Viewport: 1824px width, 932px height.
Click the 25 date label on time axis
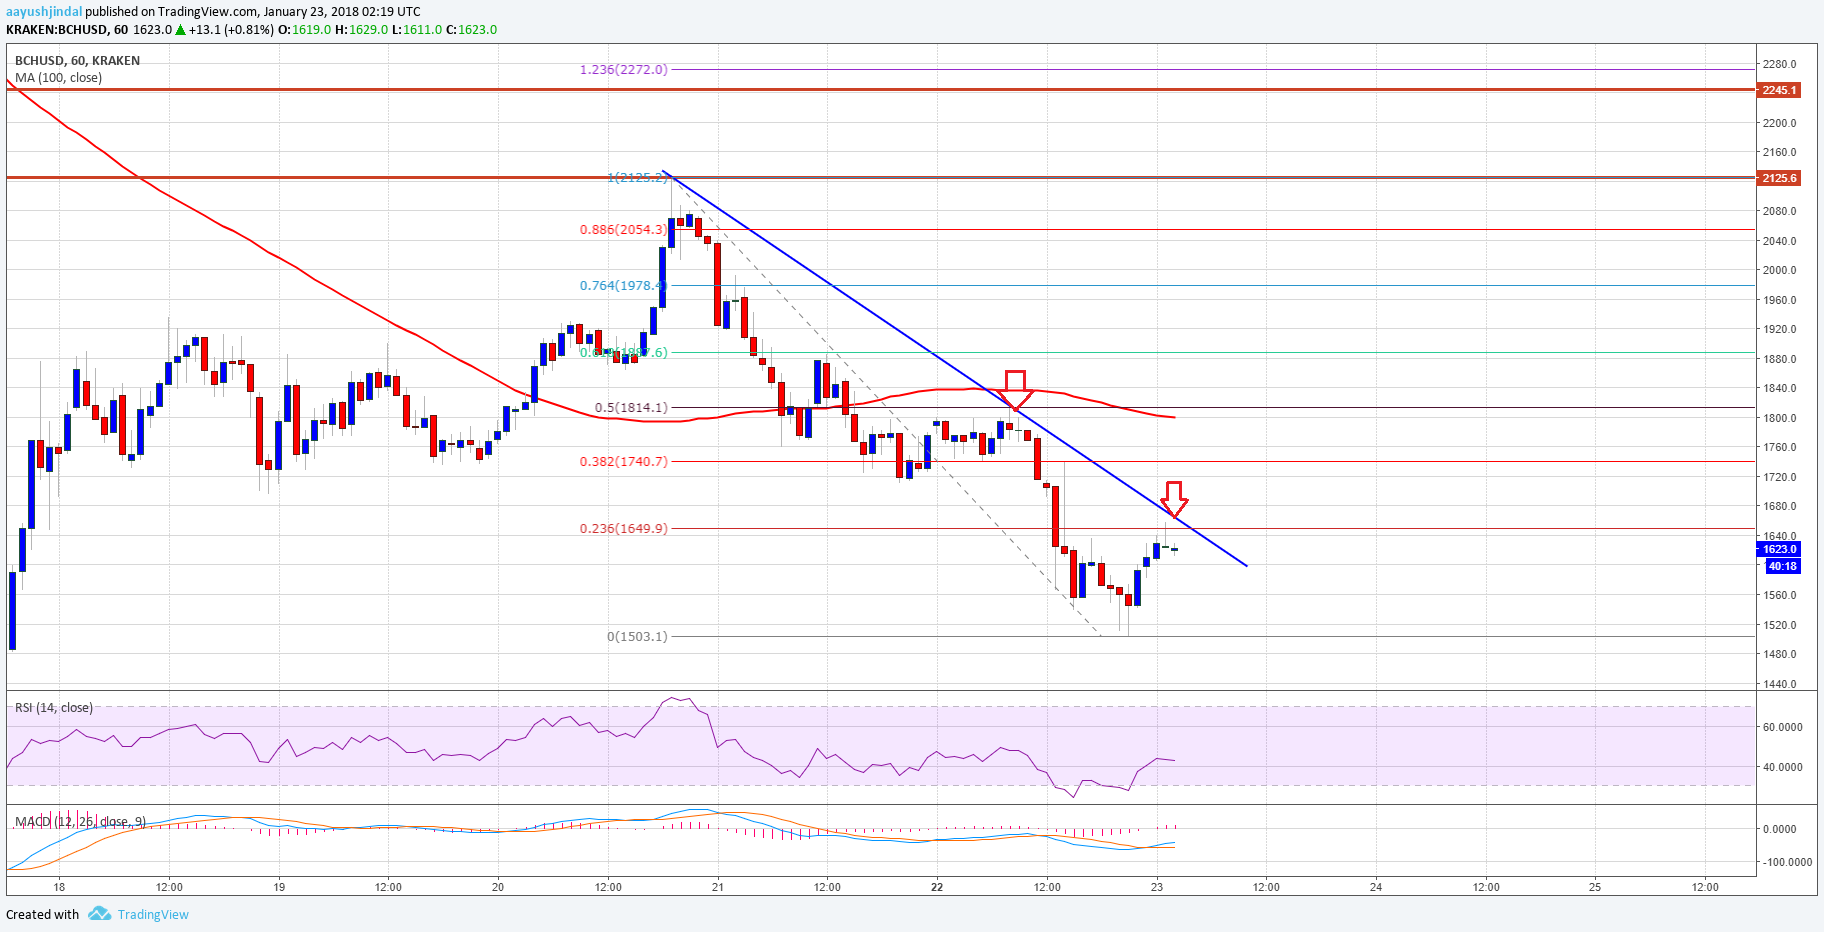1595,887
